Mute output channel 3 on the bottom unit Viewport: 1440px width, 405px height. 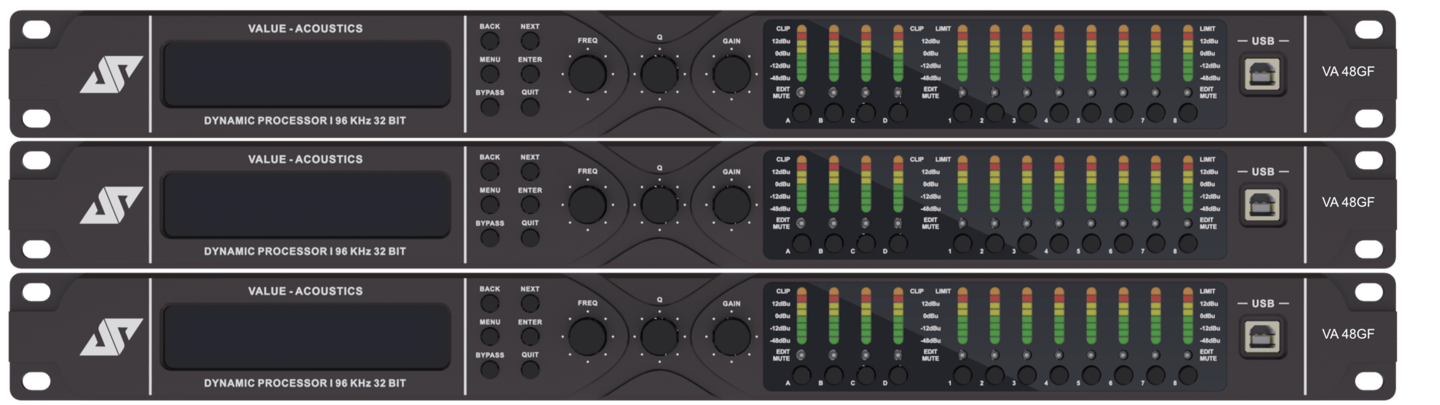(1027, 374)
